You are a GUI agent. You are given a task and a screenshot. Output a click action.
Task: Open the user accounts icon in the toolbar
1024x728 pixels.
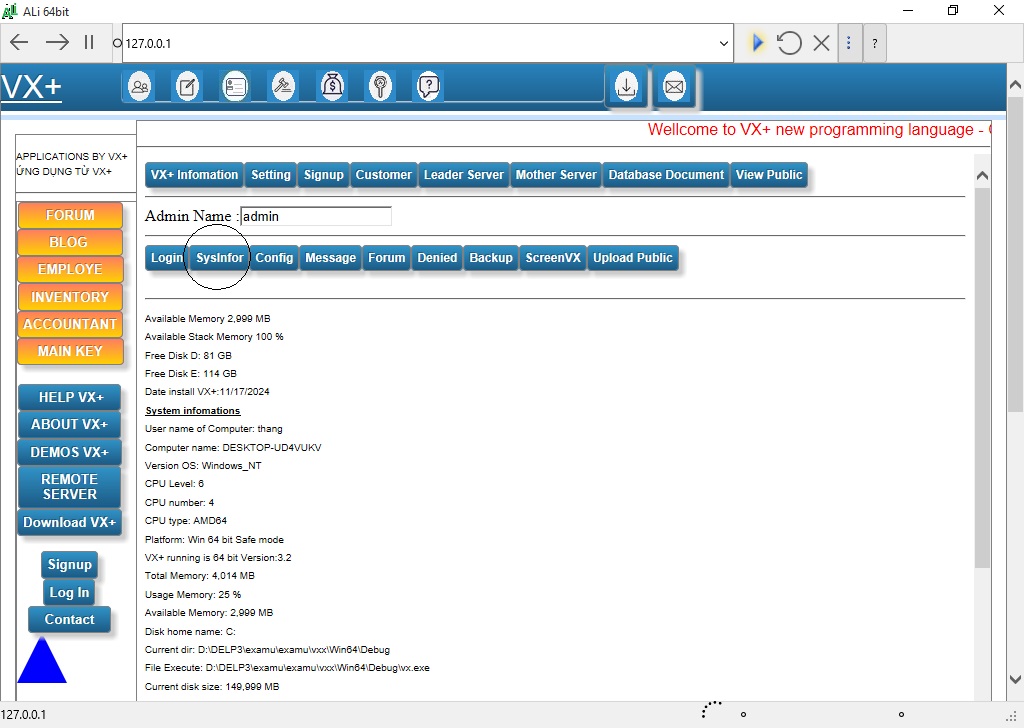point(139,86)
